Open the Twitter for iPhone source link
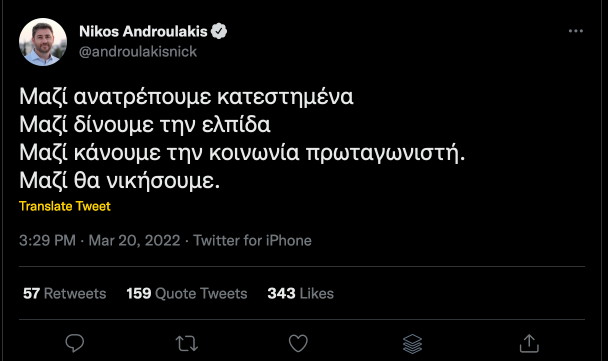The width and height of the screenshot is (608, 361). click(x=252, y=240)
